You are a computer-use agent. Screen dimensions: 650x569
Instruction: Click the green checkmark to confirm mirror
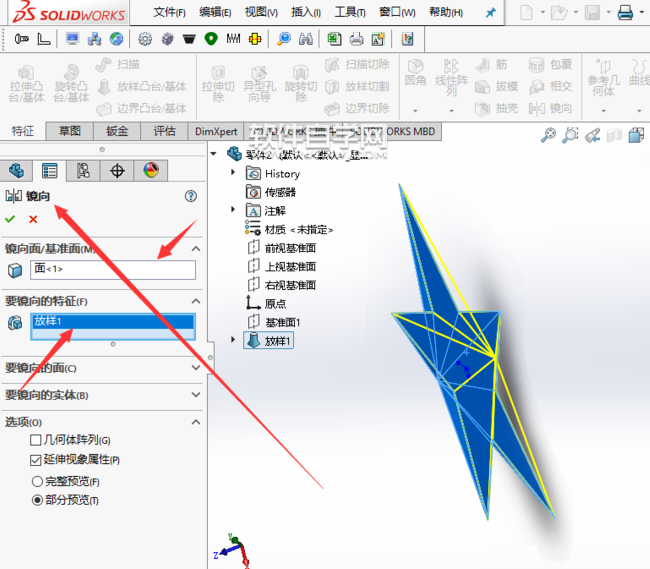tap(10, 219)
